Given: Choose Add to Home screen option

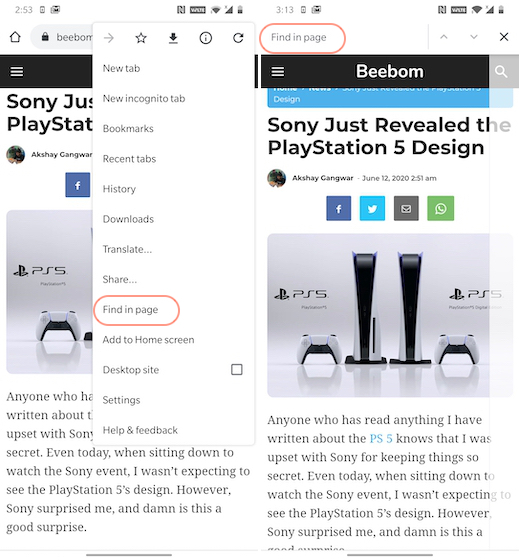Looking at the screenshot, I should (x=148, y=340).
